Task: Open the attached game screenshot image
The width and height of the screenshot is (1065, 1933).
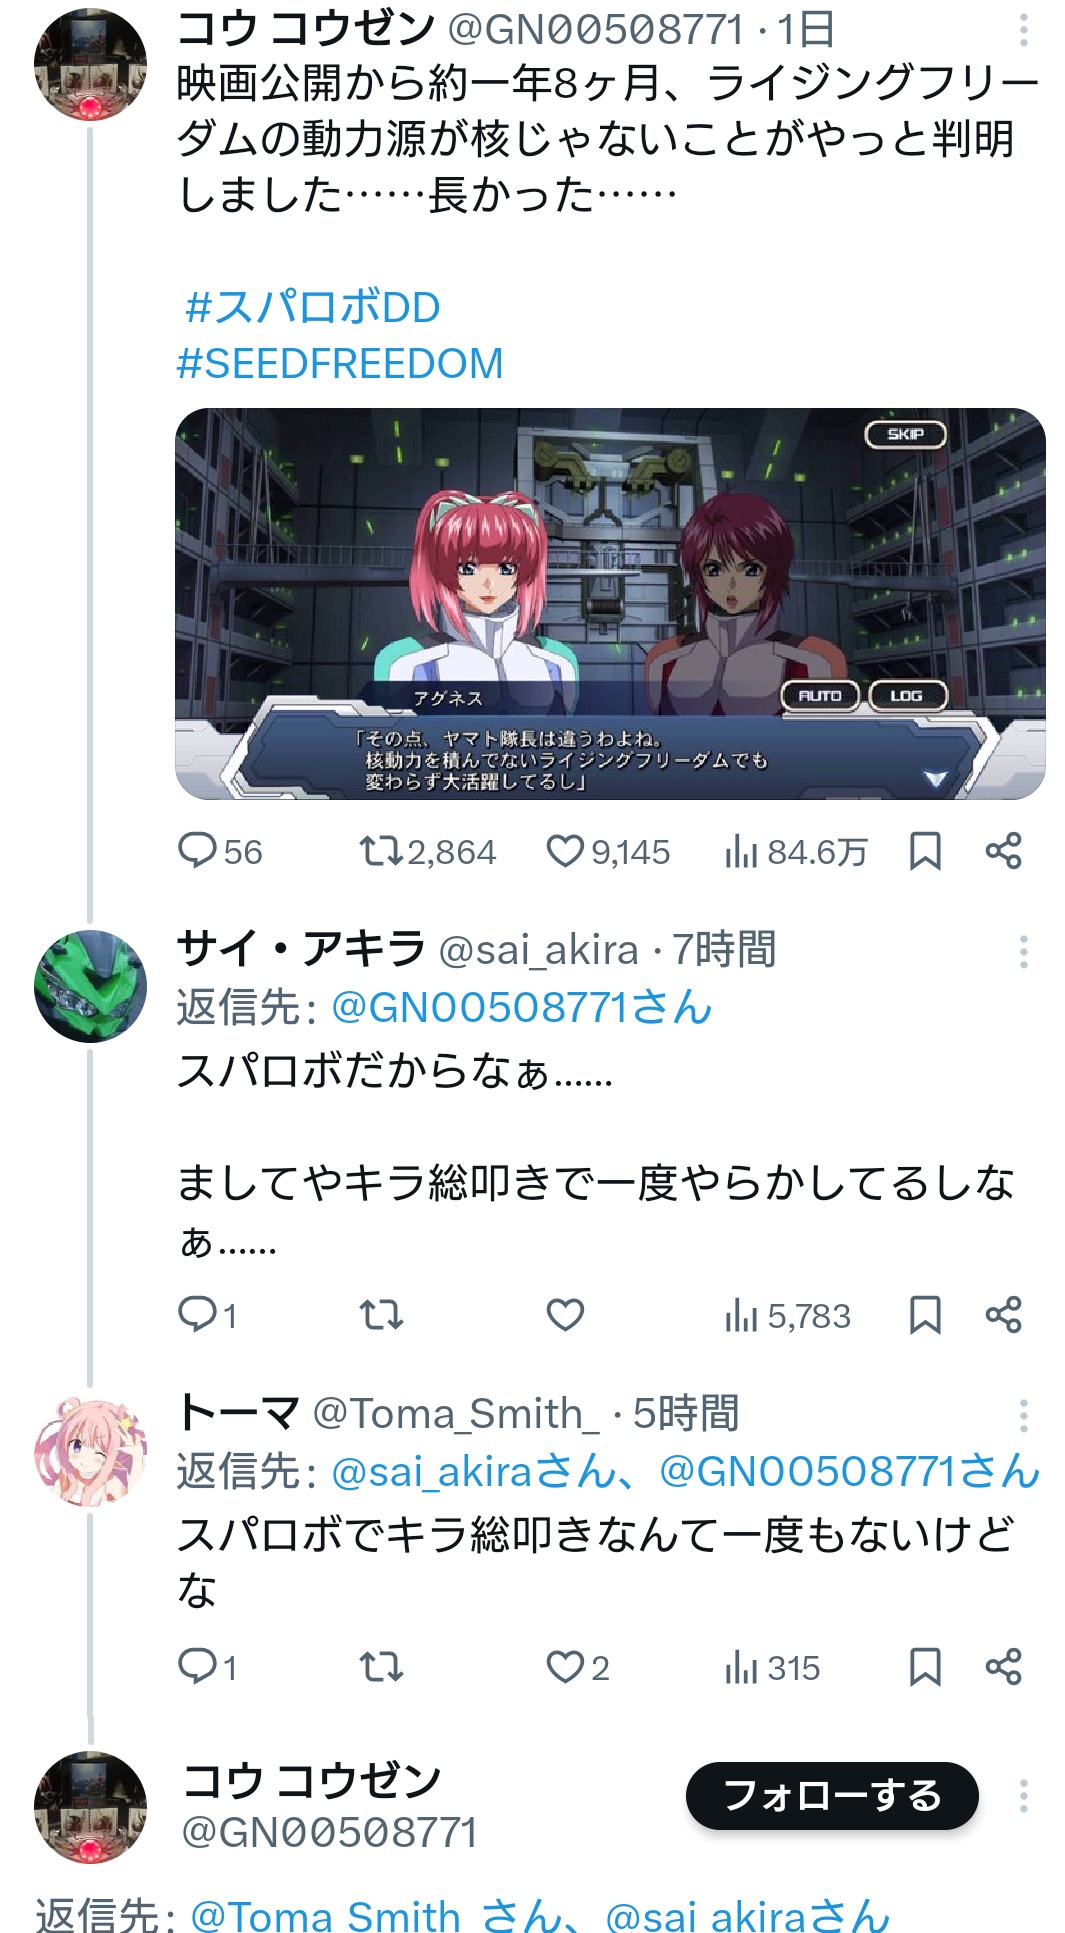Action: pyautogui.click(x=610, y=603)
